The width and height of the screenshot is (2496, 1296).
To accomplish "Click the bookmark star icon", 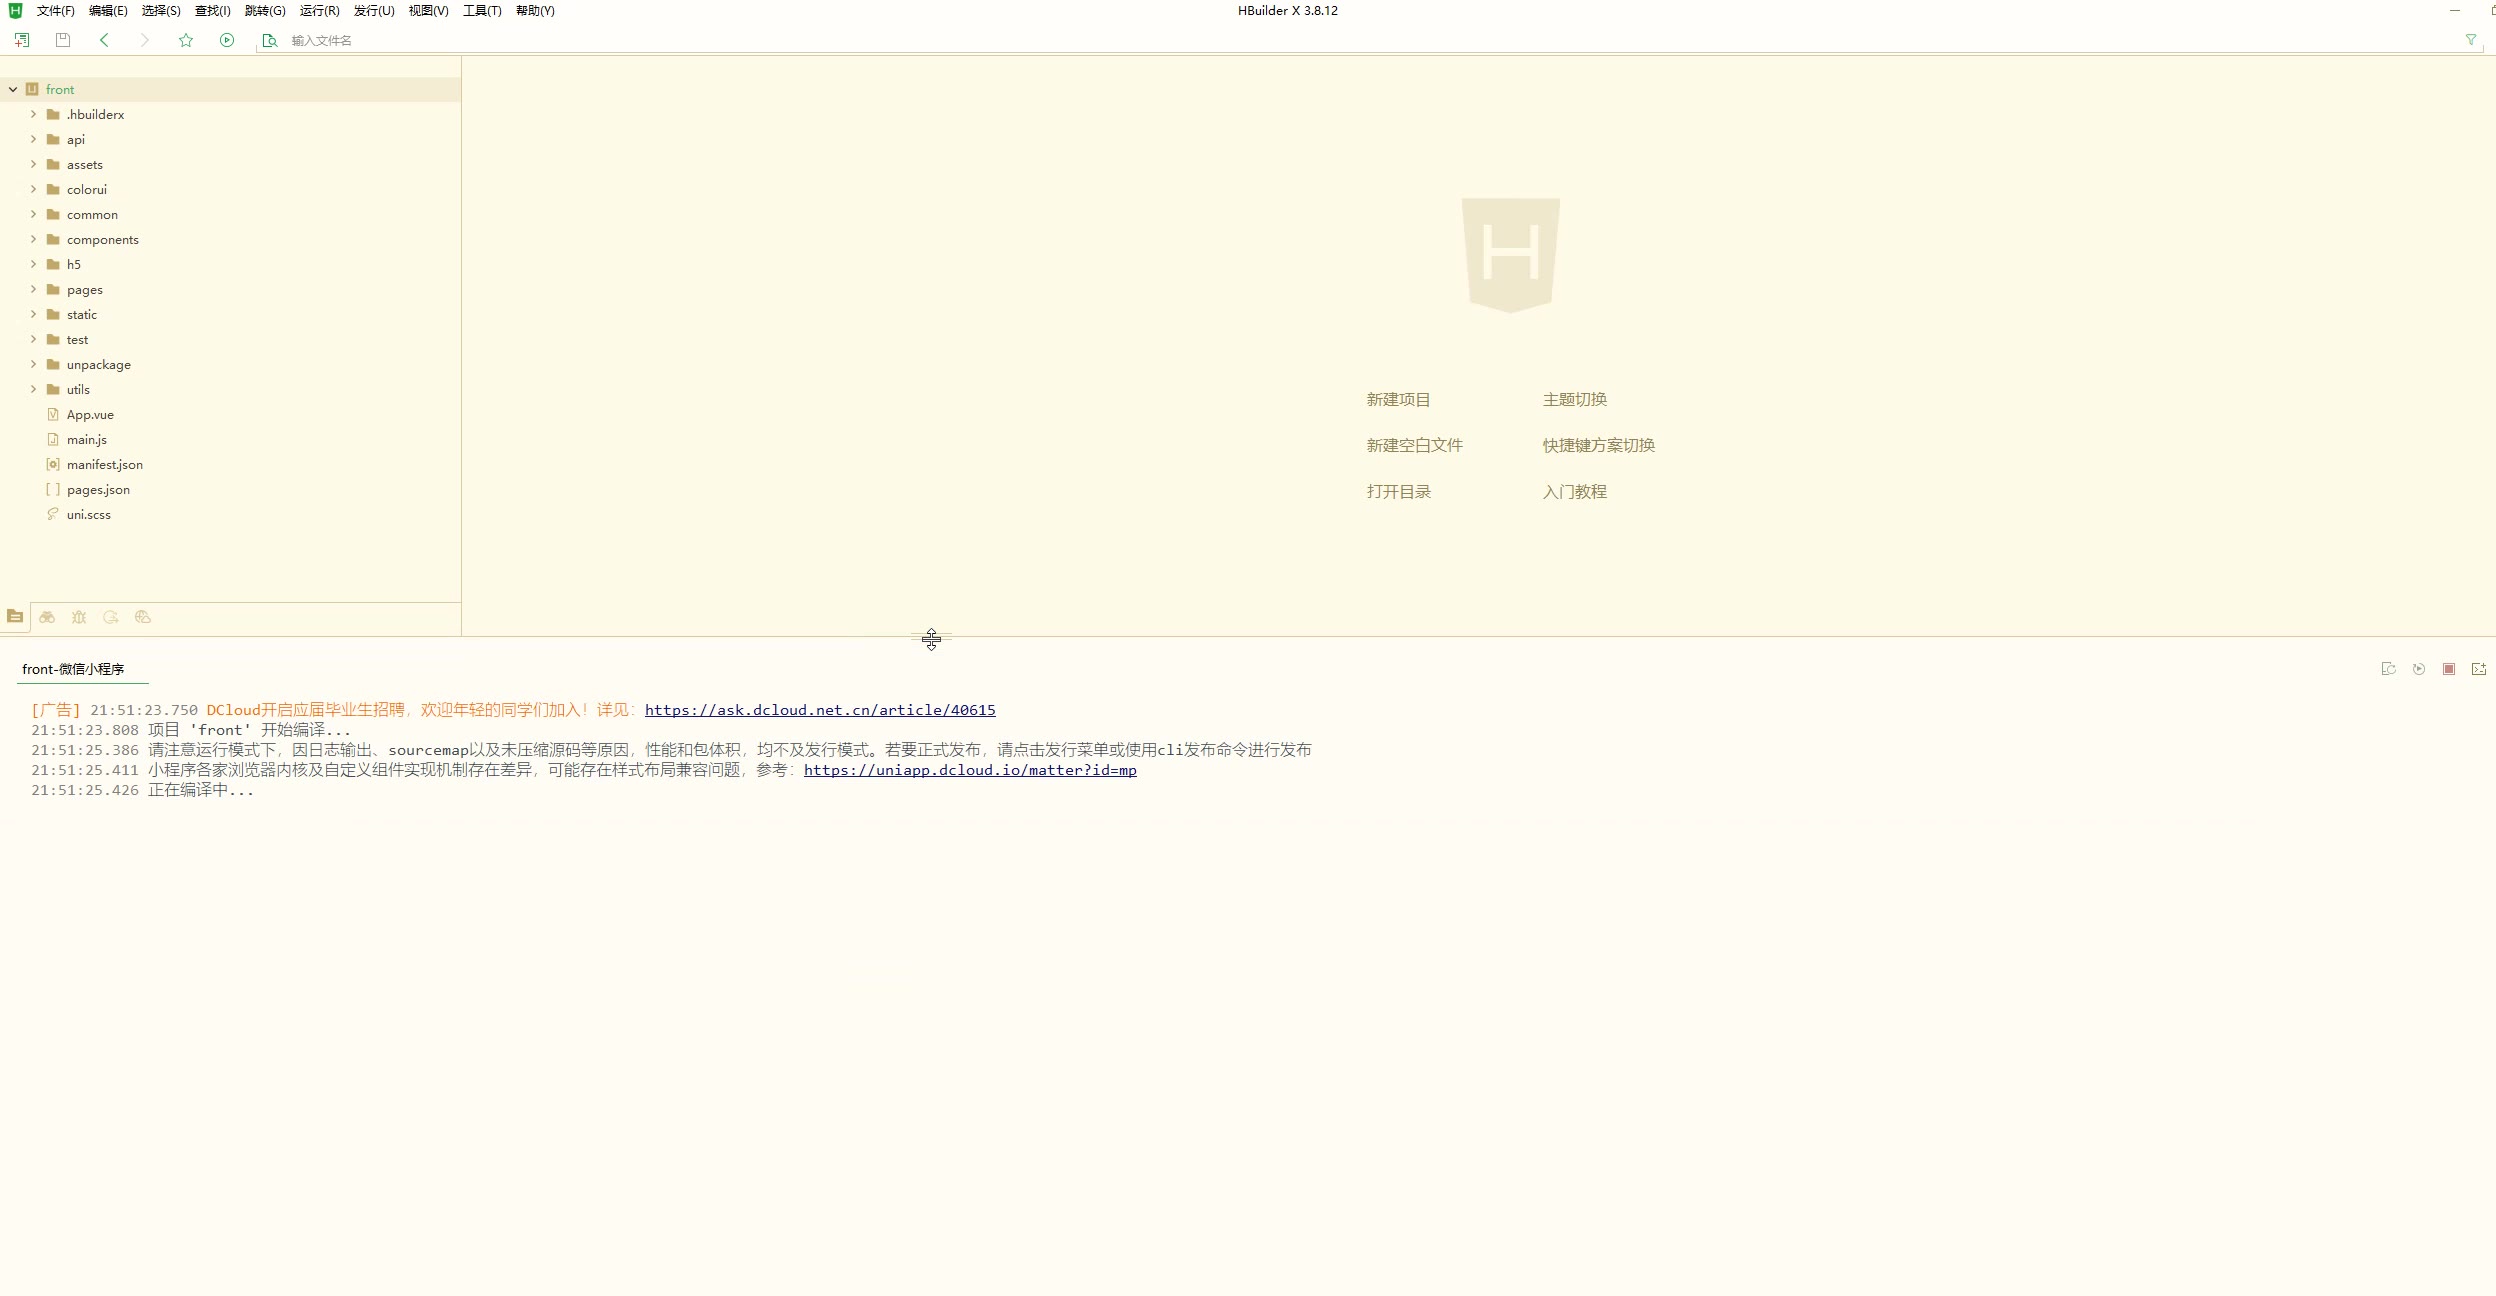I will click(x=186, y=40).
